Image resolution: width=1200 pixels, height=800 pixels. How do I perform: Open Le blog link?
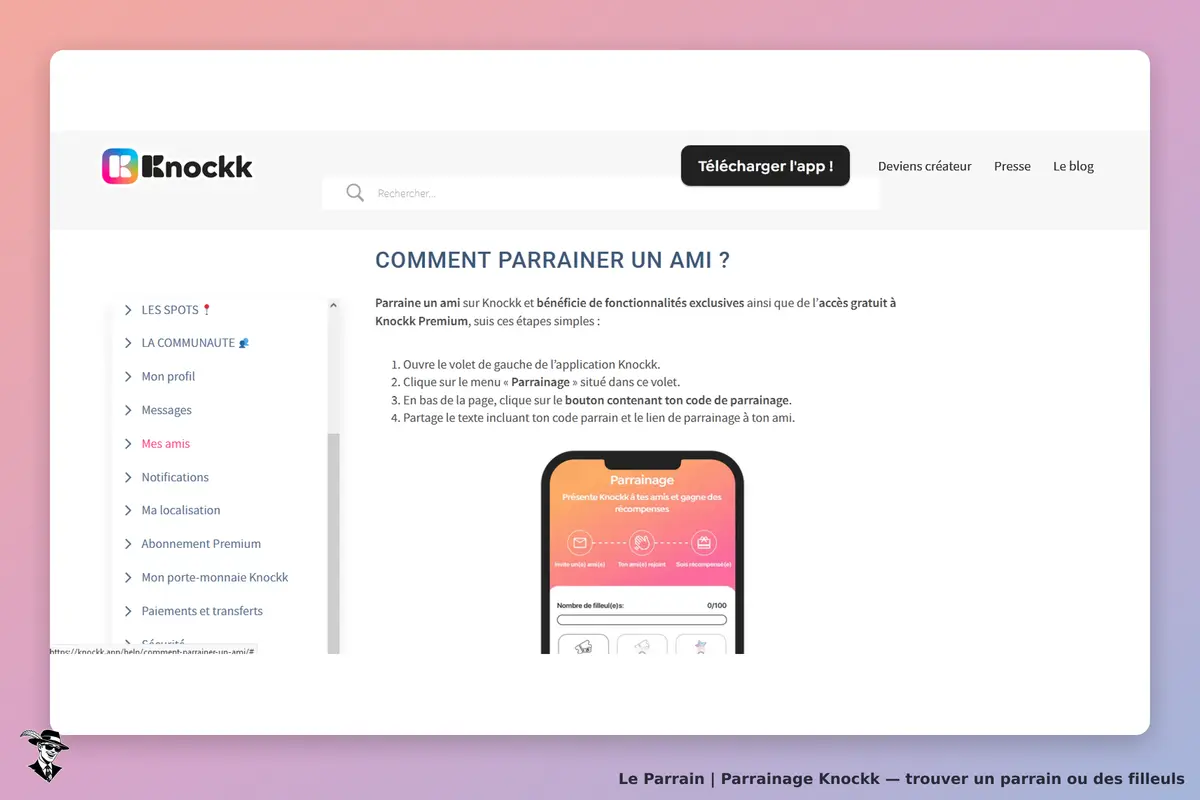[1073, 166]
